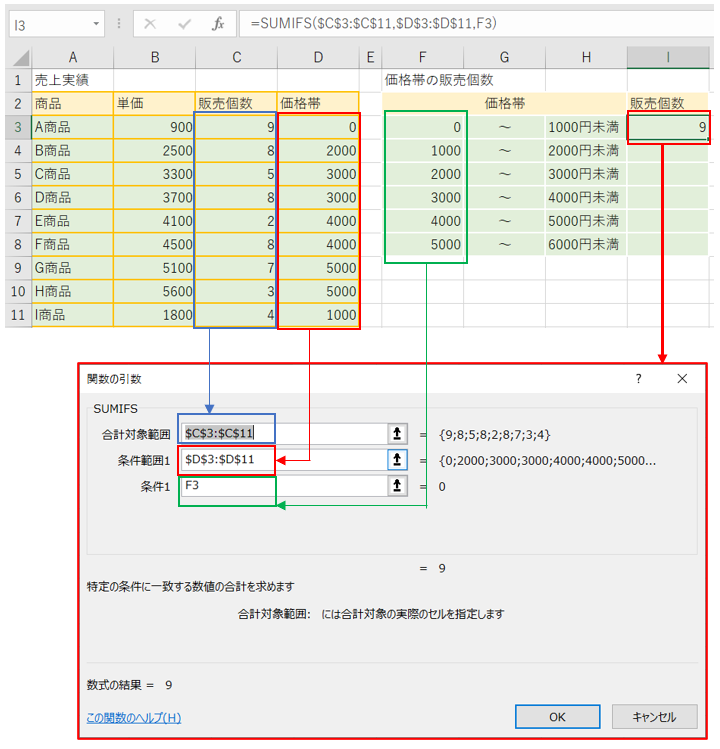Click the 条件1 input field containing F3
Image resolution: width=720 pixels, height=749 pixels.
coord(285,485)
